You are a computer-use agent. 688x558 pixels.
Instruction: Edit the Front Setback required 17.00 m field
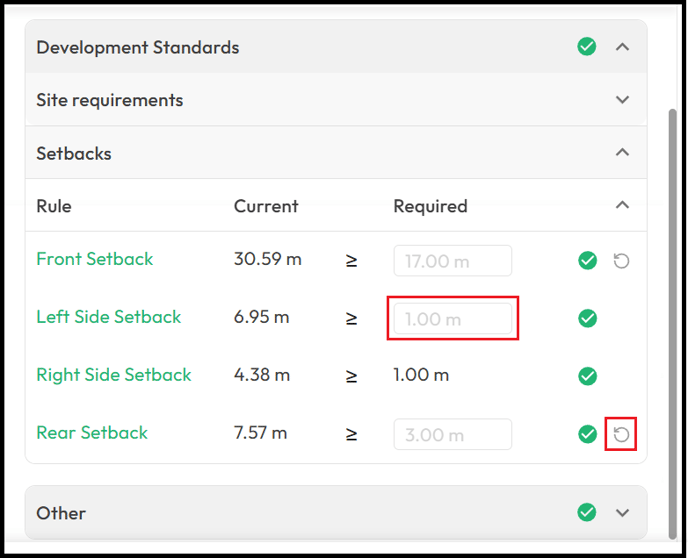[x=452, y=261]
